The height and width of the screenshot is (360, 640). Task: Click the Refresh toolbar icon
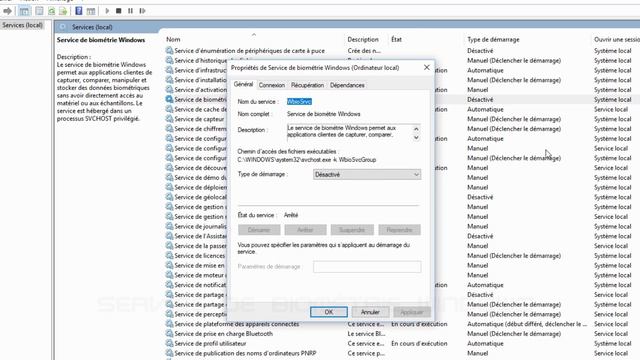51,11
